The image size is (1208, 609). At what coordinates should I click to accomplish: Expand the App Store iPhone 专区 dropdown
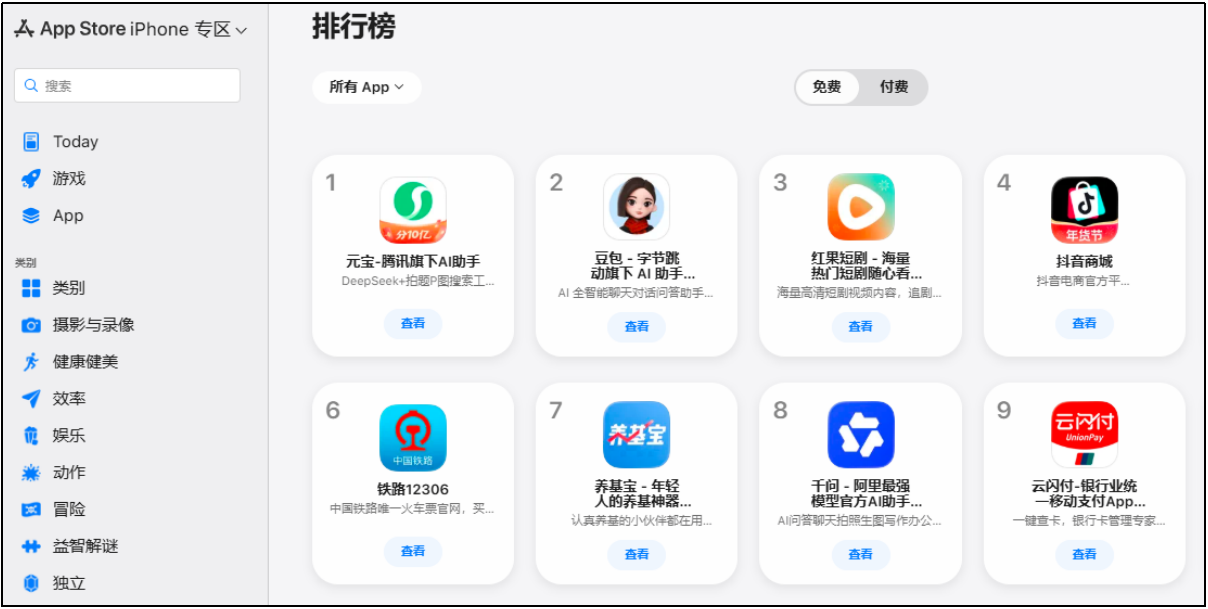point(131,29)
